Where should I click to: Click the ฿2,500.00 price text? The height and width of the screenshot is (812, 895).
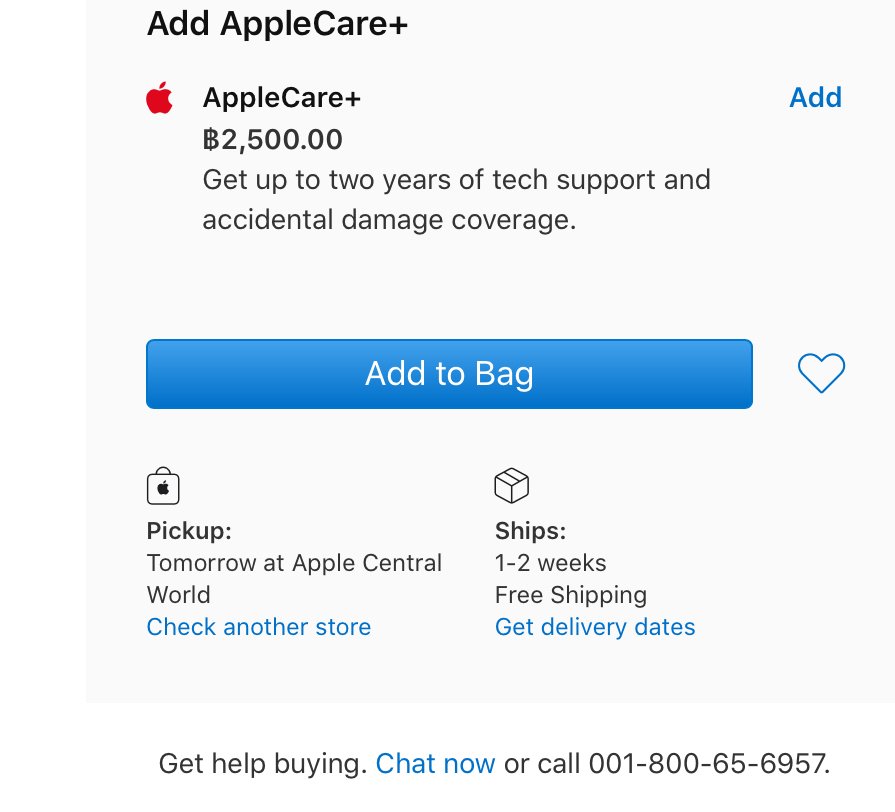(272, 139)
